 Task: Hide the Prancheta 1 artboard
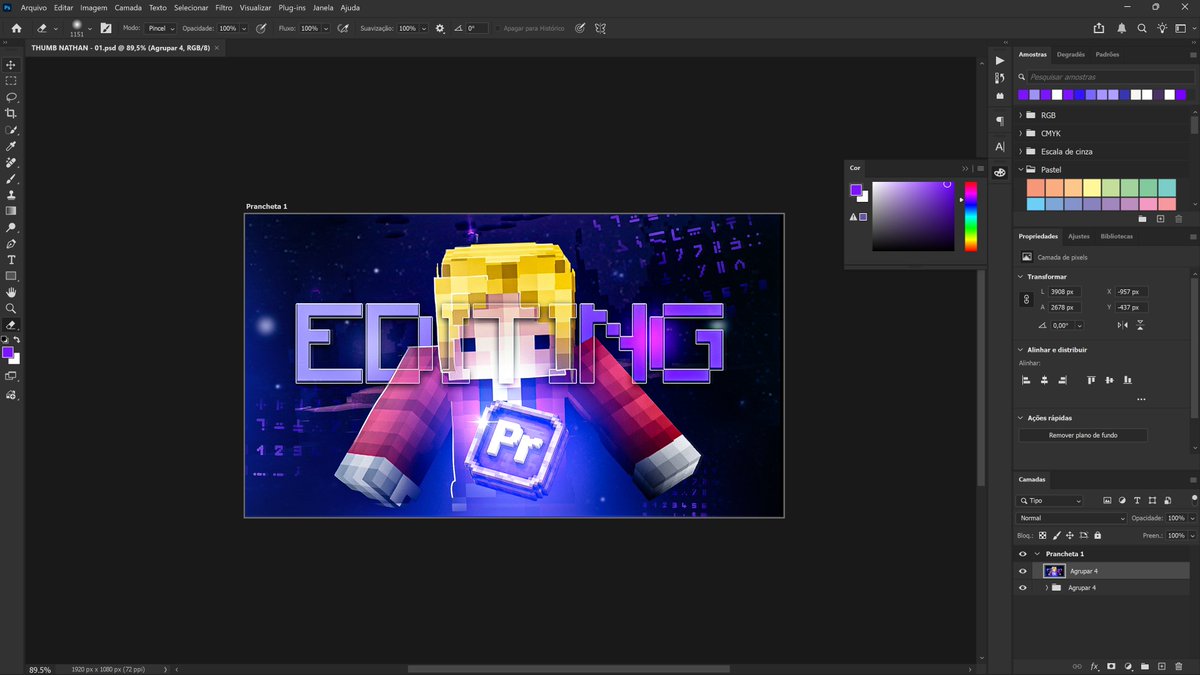pos(1022,553)
